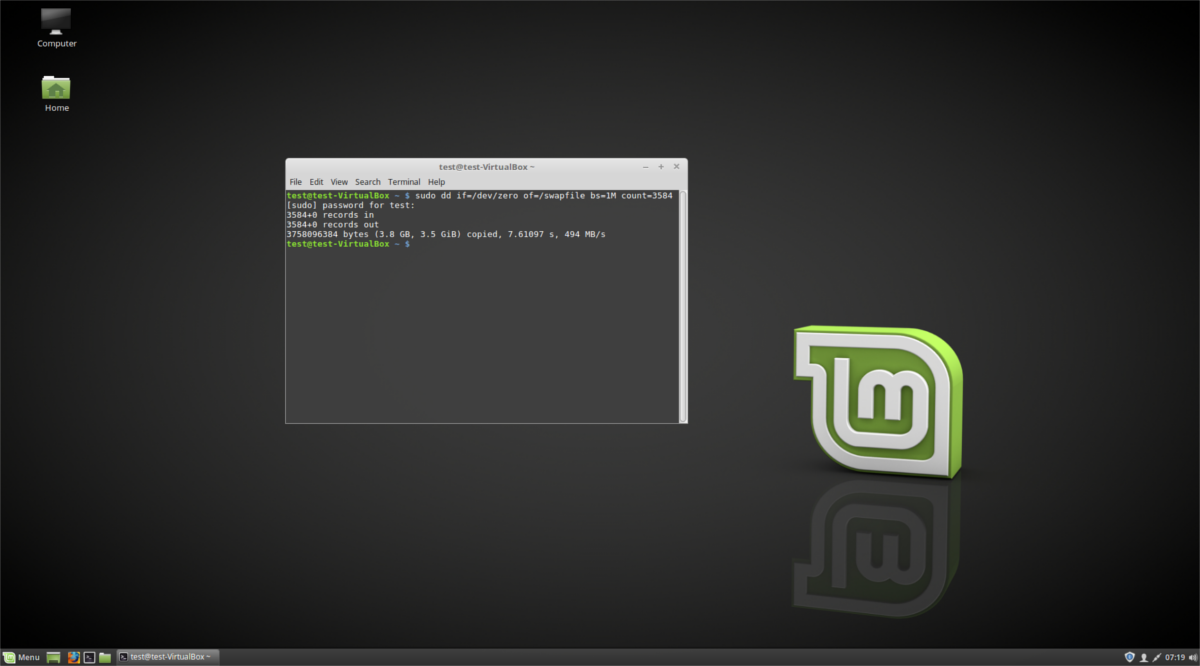Open the Help menu in the terminal

point(436,181)
